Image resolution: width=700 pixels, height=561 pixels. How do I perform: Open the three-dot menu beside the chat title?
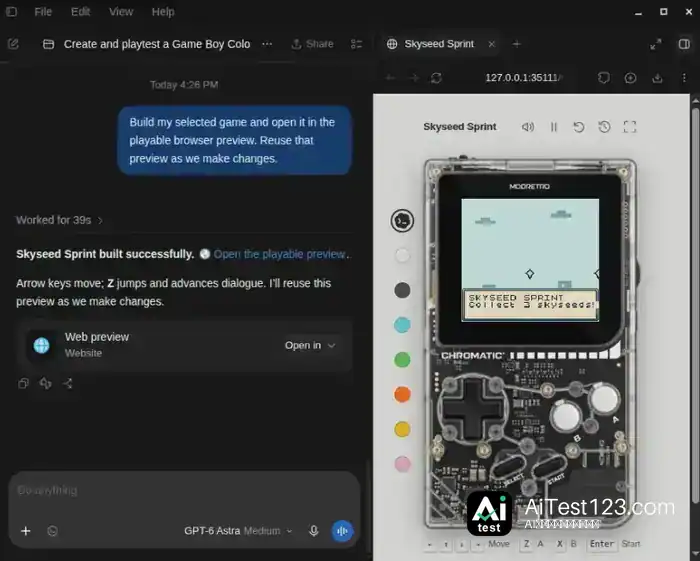click(267, 44)
